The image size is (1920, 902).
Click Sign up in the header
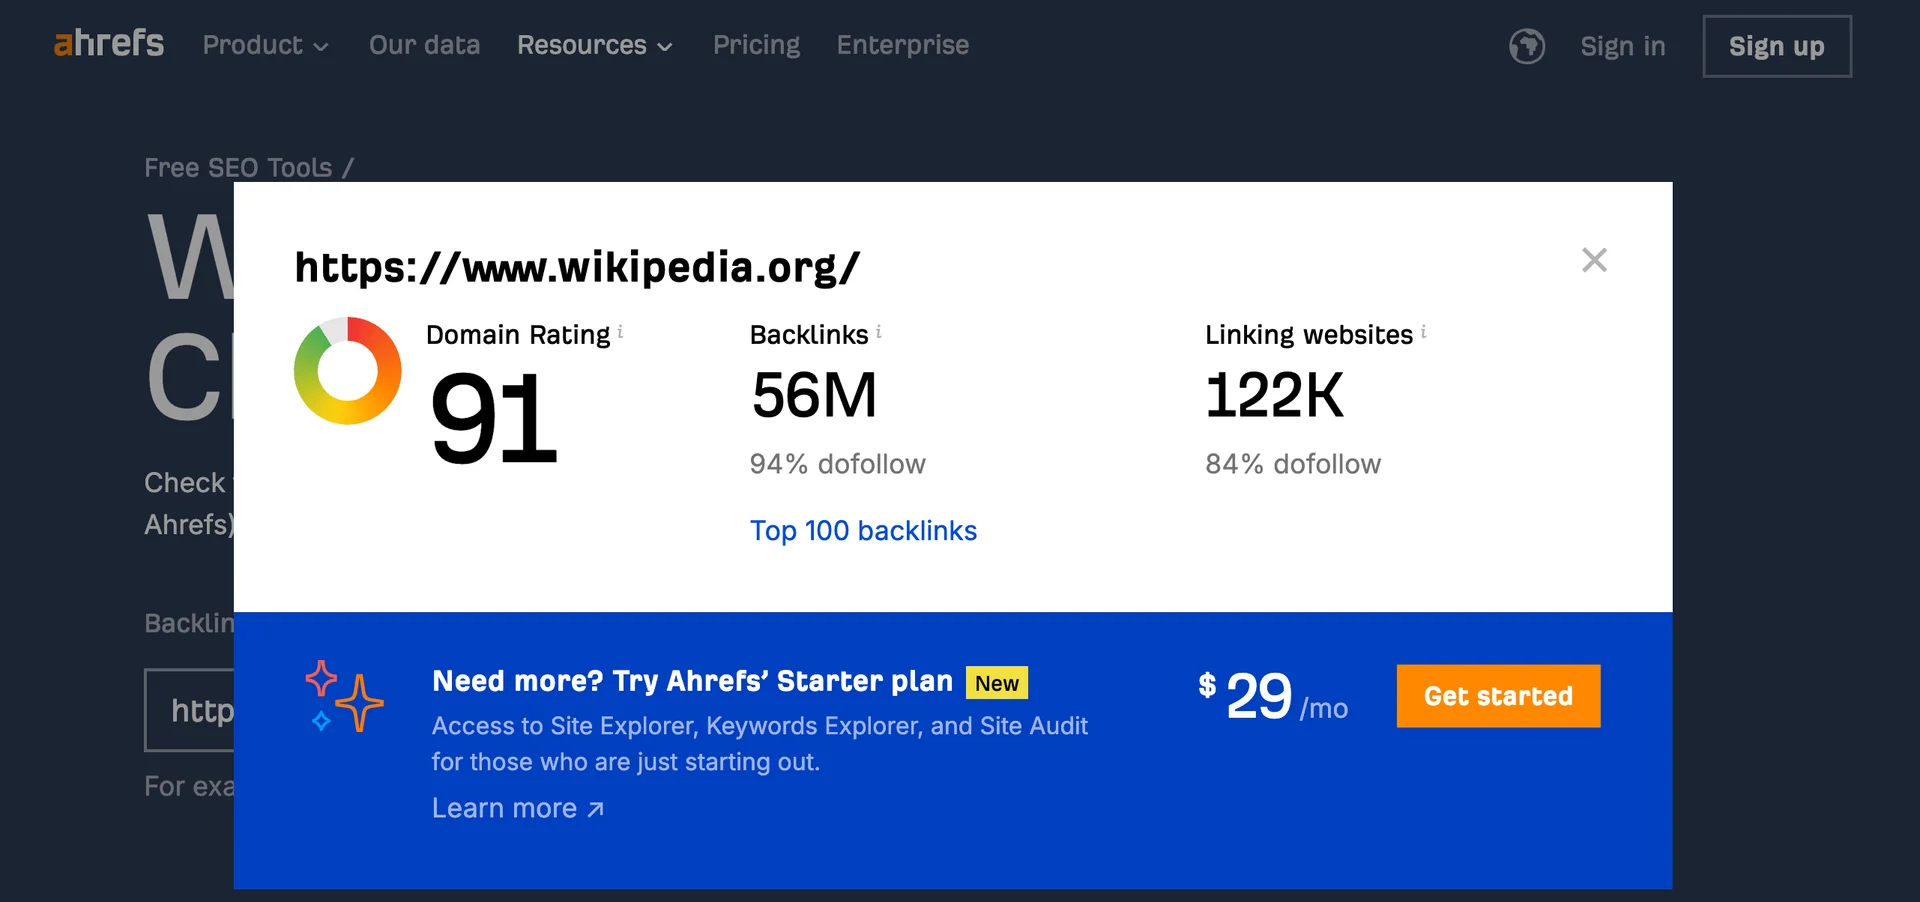coord(1776,46)
